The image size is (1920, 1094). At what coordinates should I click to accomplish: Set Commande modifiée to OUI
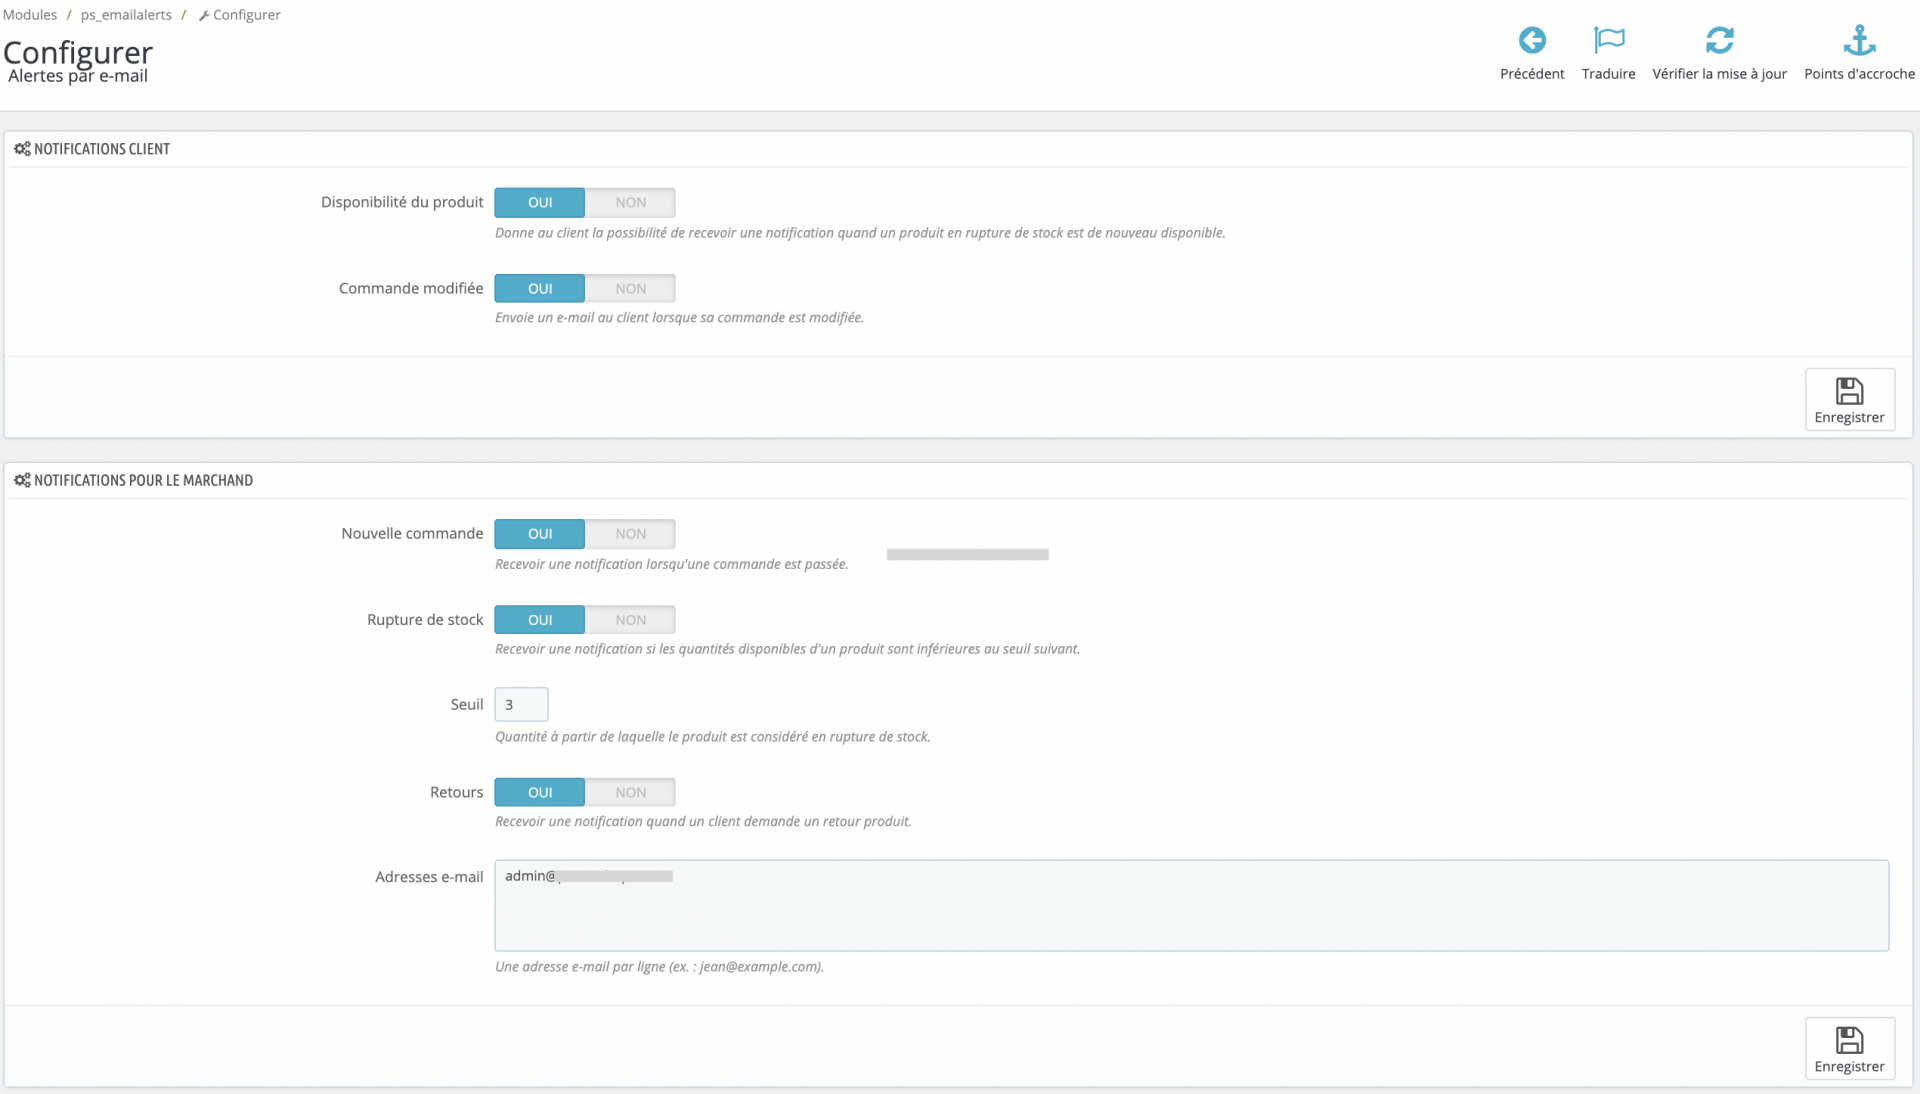click(x=540, y=288)
